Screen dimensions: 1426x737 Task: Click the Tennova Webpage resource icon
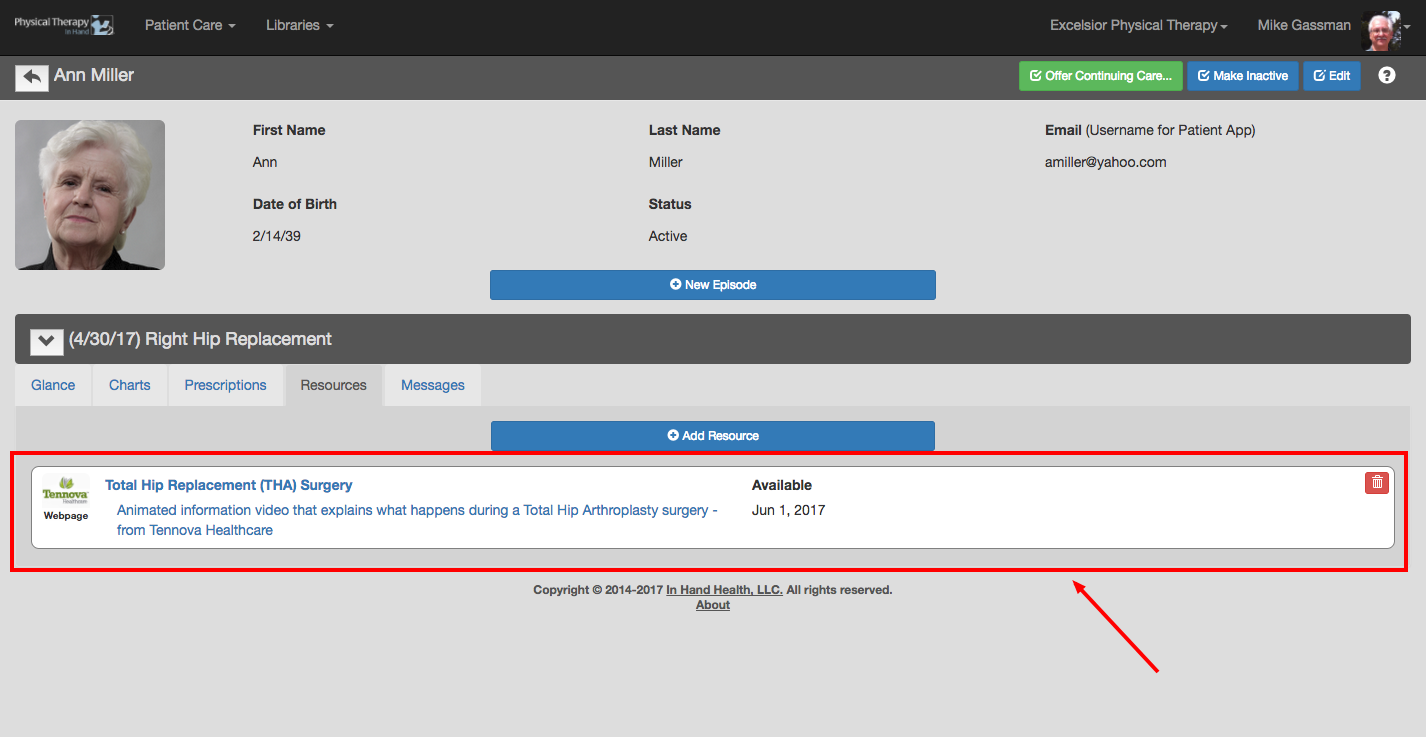point(66,499)
